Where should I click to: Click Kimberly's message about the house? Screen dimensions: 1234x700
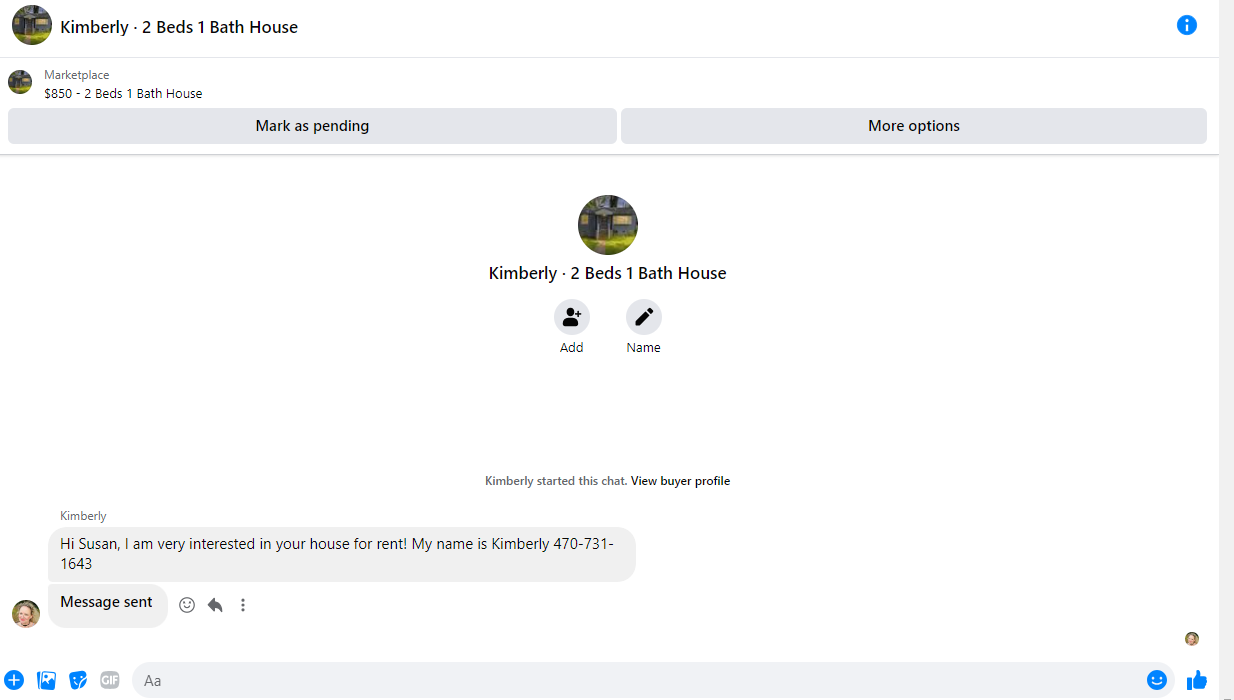[x=342, y=554]
